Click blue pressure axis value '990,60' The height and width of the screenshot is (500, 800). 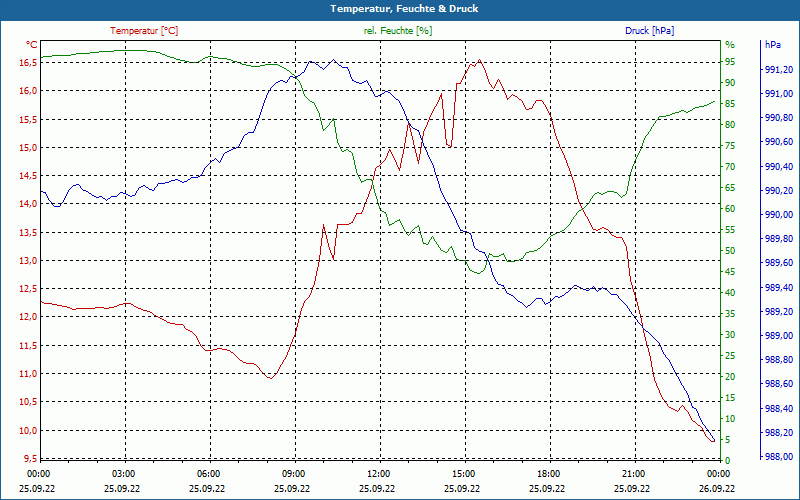pos(779,141)
